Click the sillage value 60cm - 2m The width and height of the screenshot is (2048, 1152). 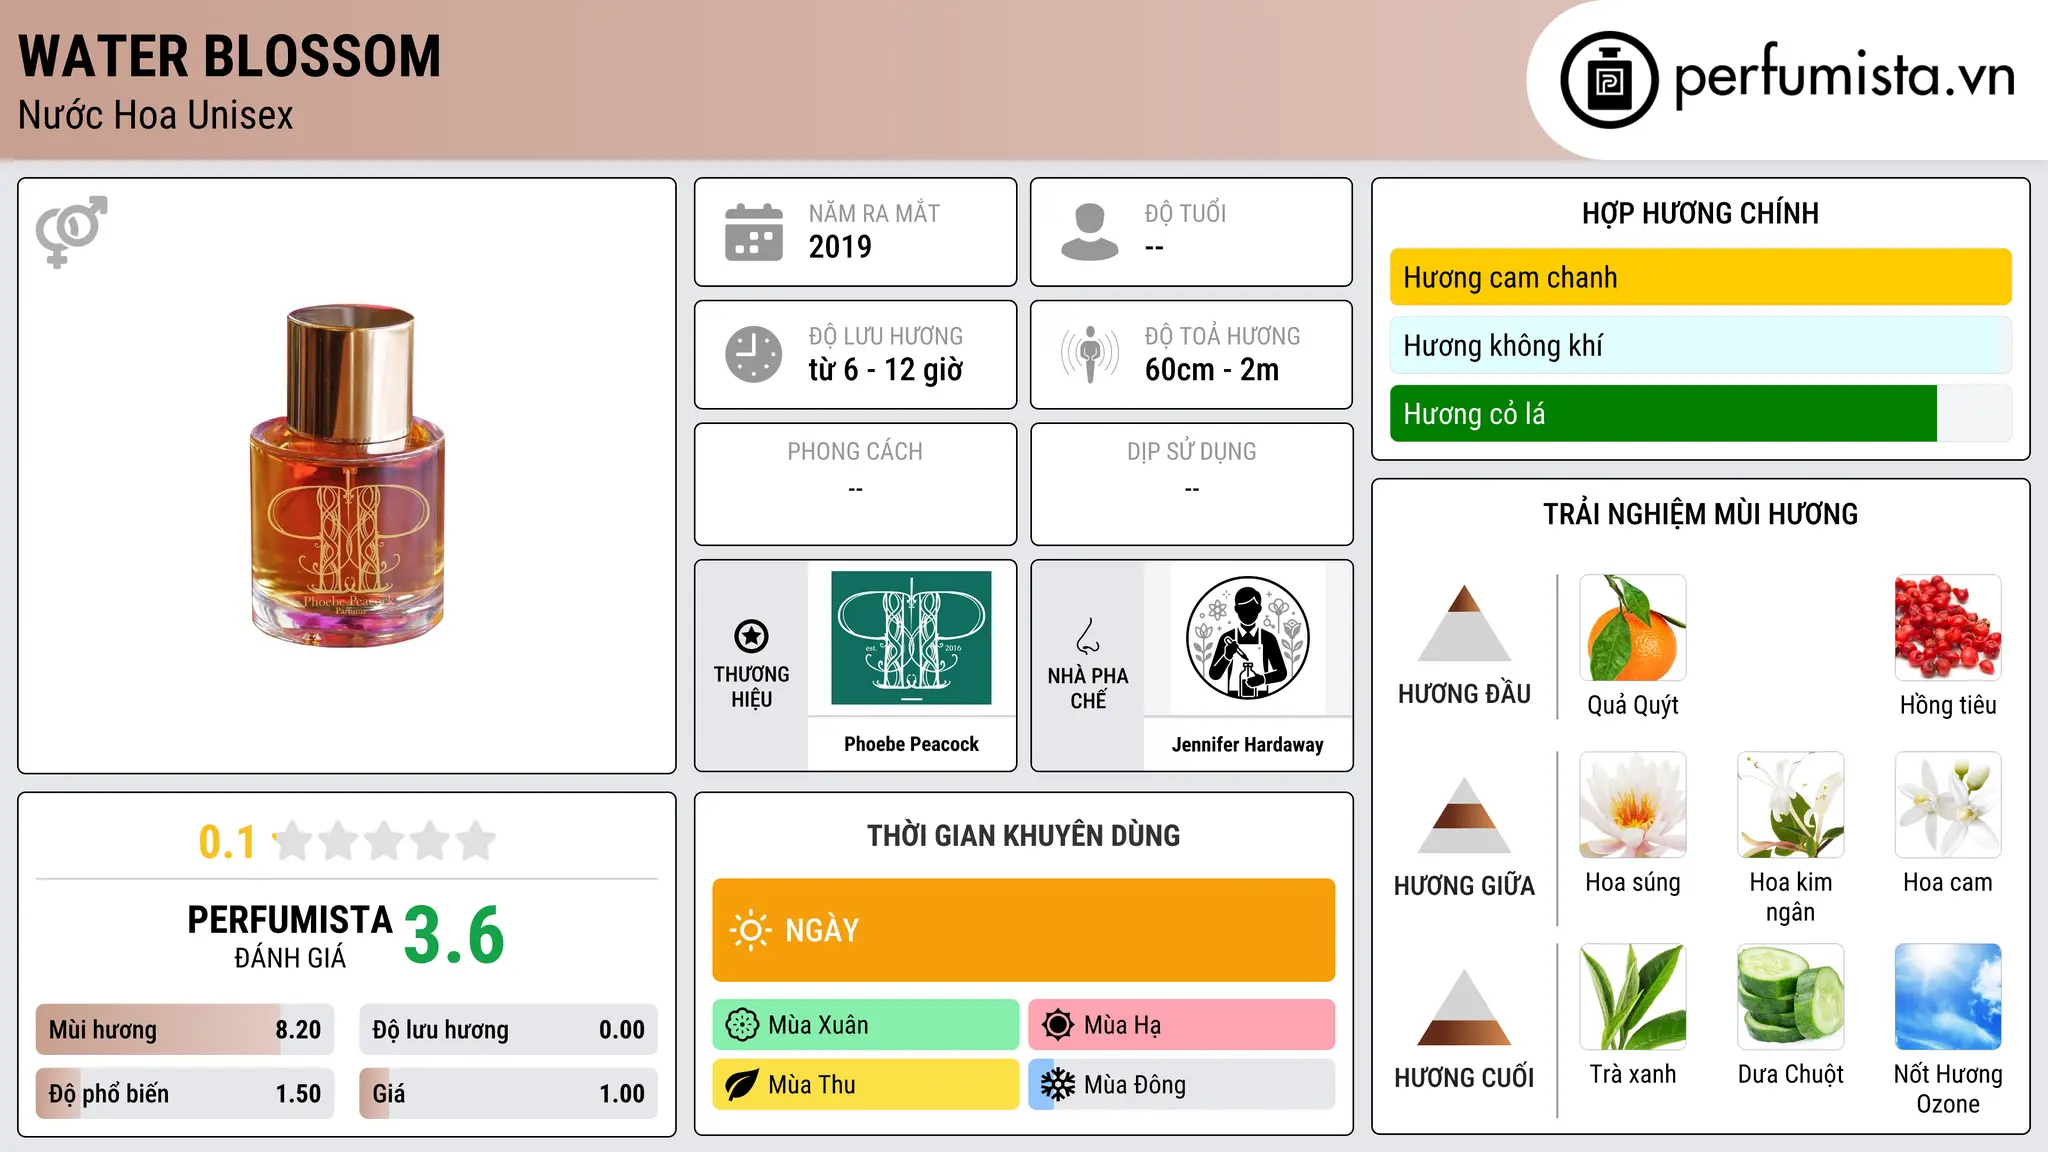pos(1212,369)
